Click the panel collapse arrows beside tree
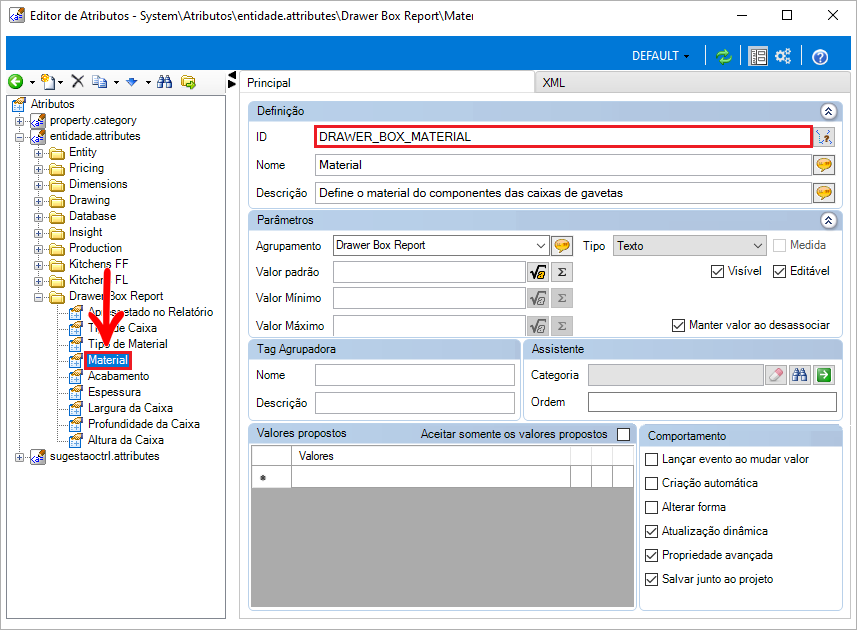The image size is (857, 630). click(x=232, y=80)
